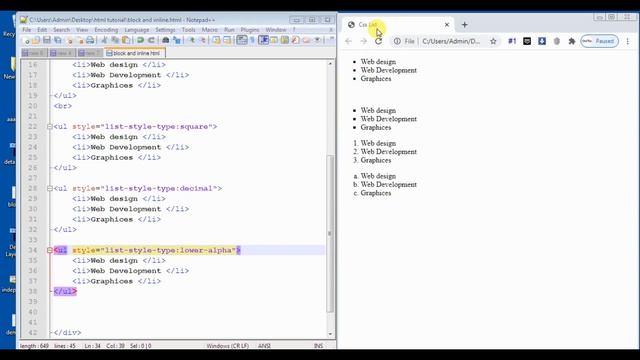The height and width of the screenshot is (360, 640).
Task: Open the File menu in Notepad++
Action: [x=27, y=30]
